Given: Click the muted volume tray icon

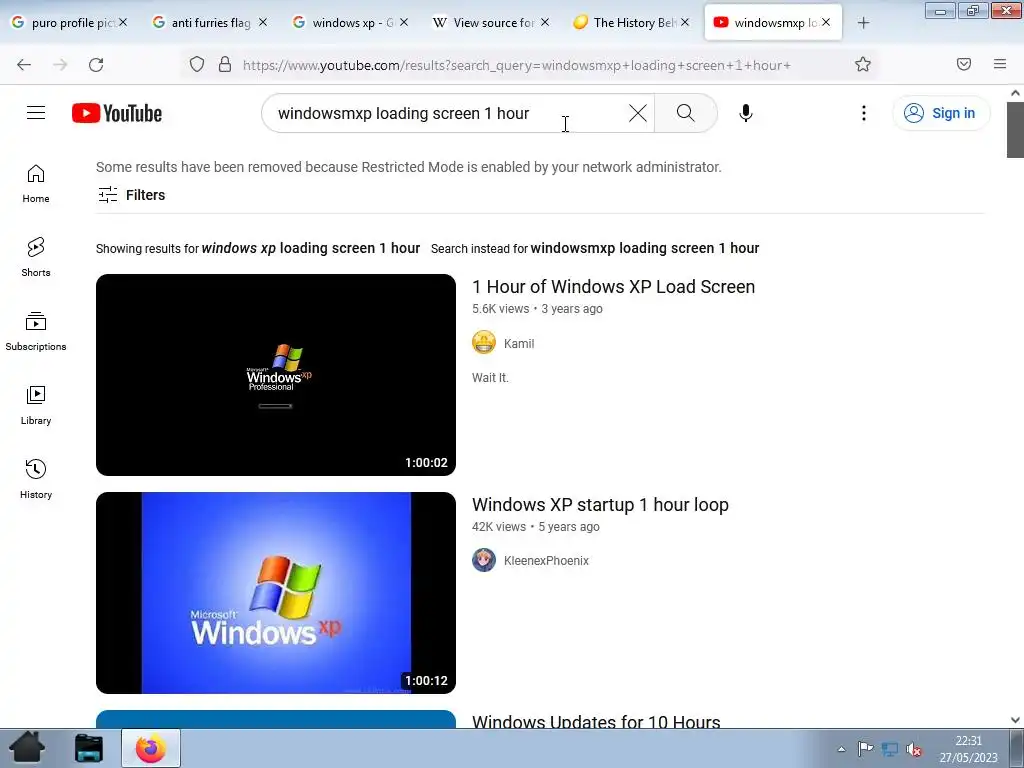Looking at the screenshot, I should point(914,749).
